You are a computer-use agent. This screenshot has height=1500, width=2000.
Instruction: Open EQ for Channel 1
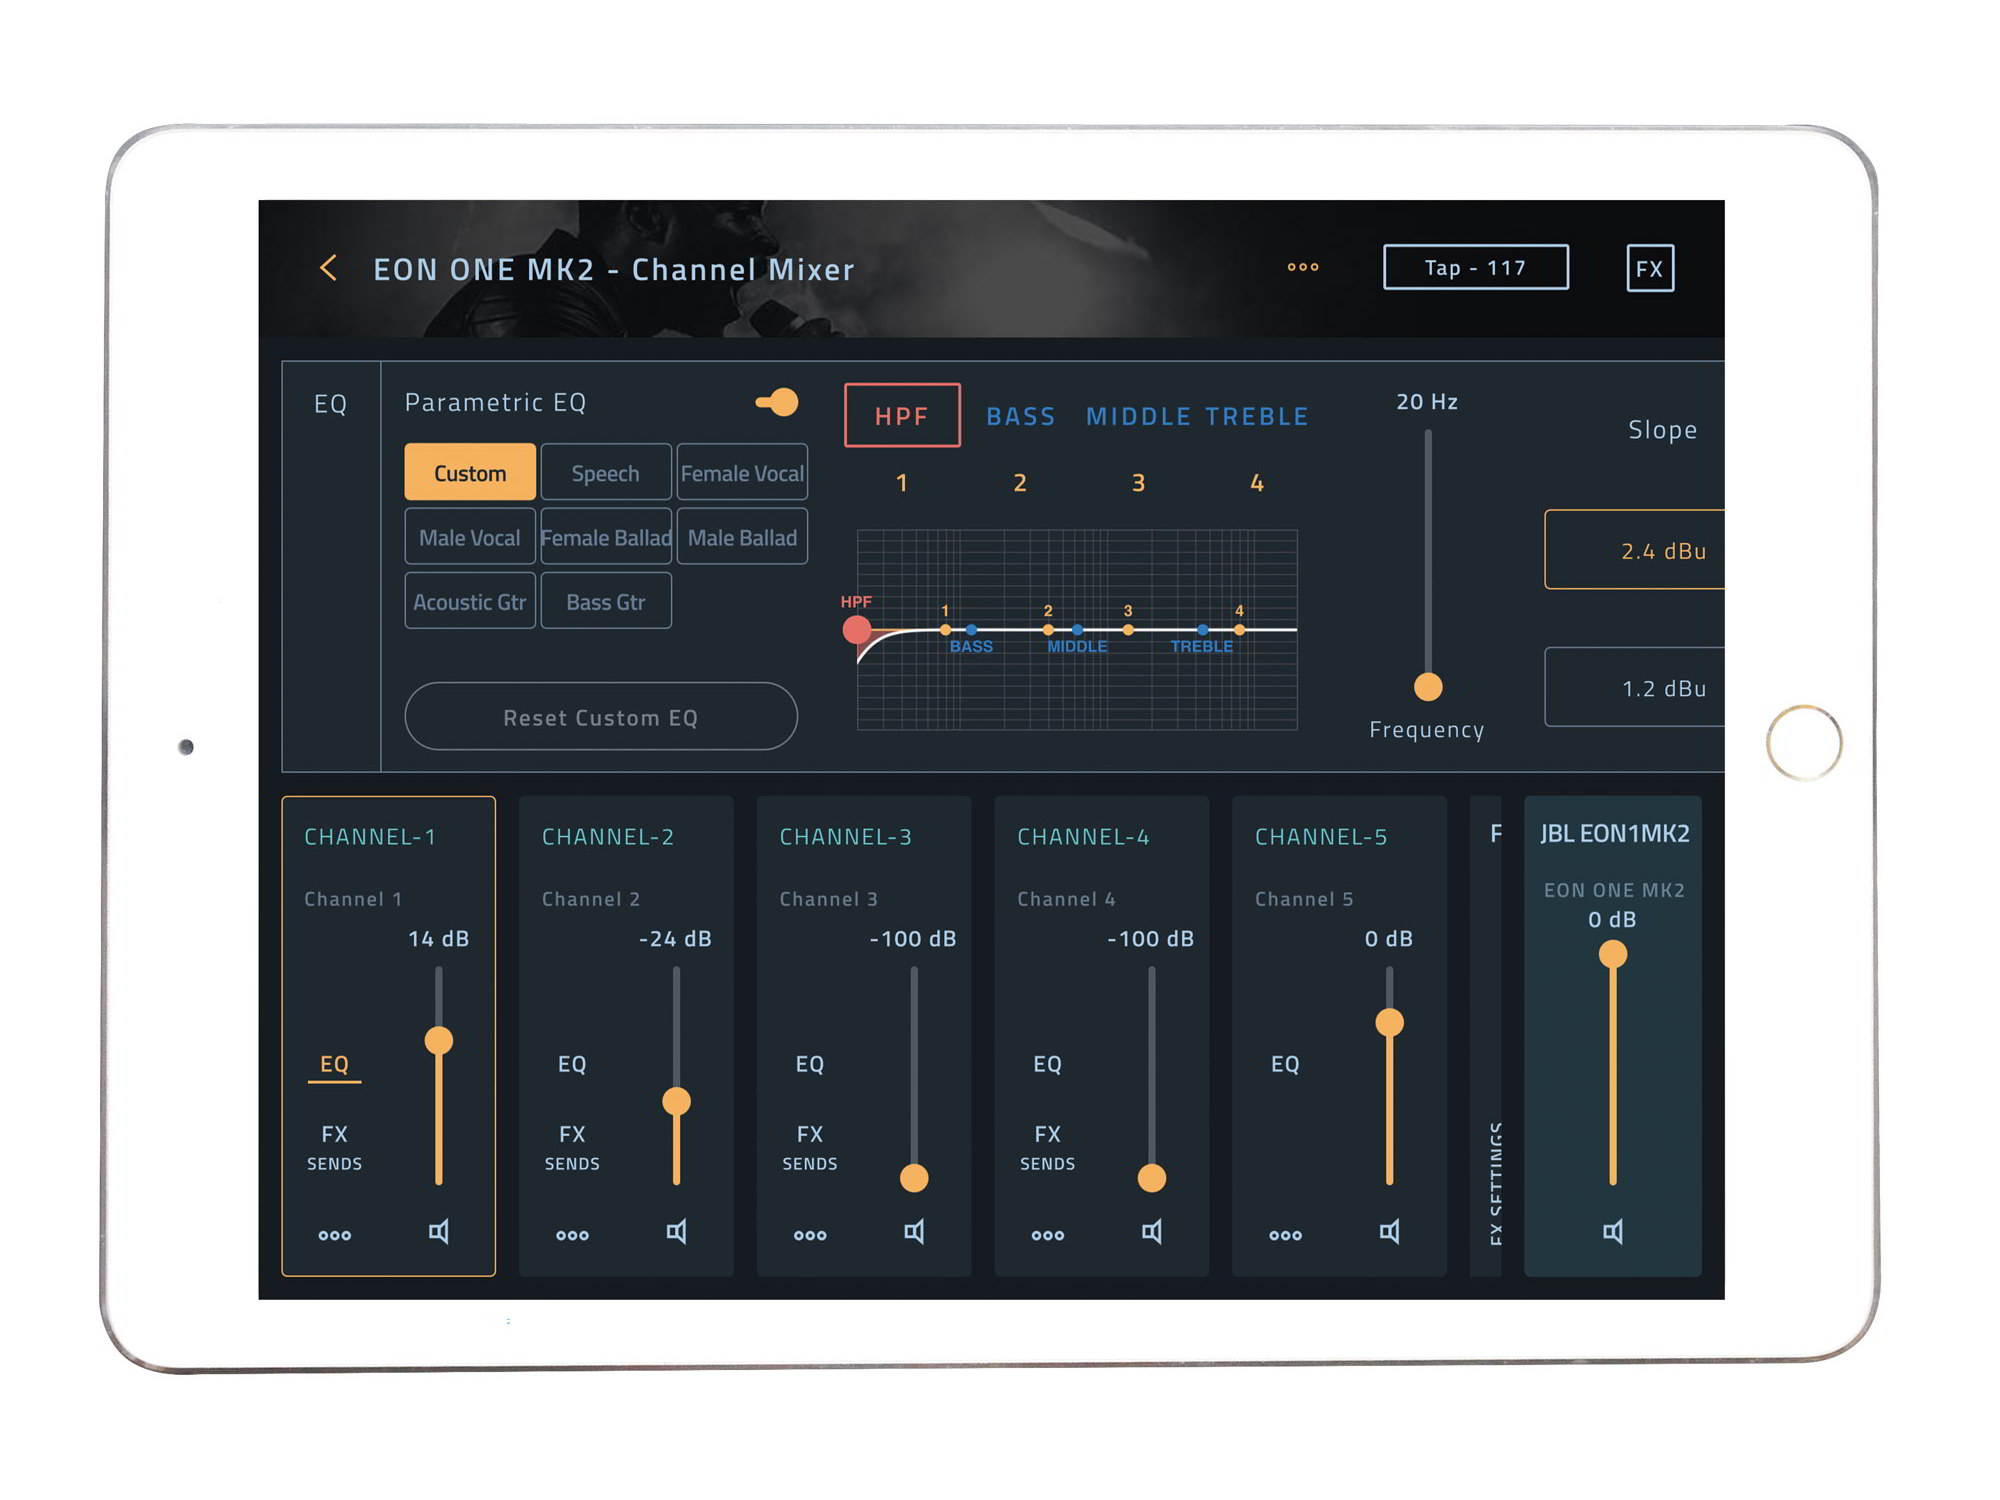334,1064
